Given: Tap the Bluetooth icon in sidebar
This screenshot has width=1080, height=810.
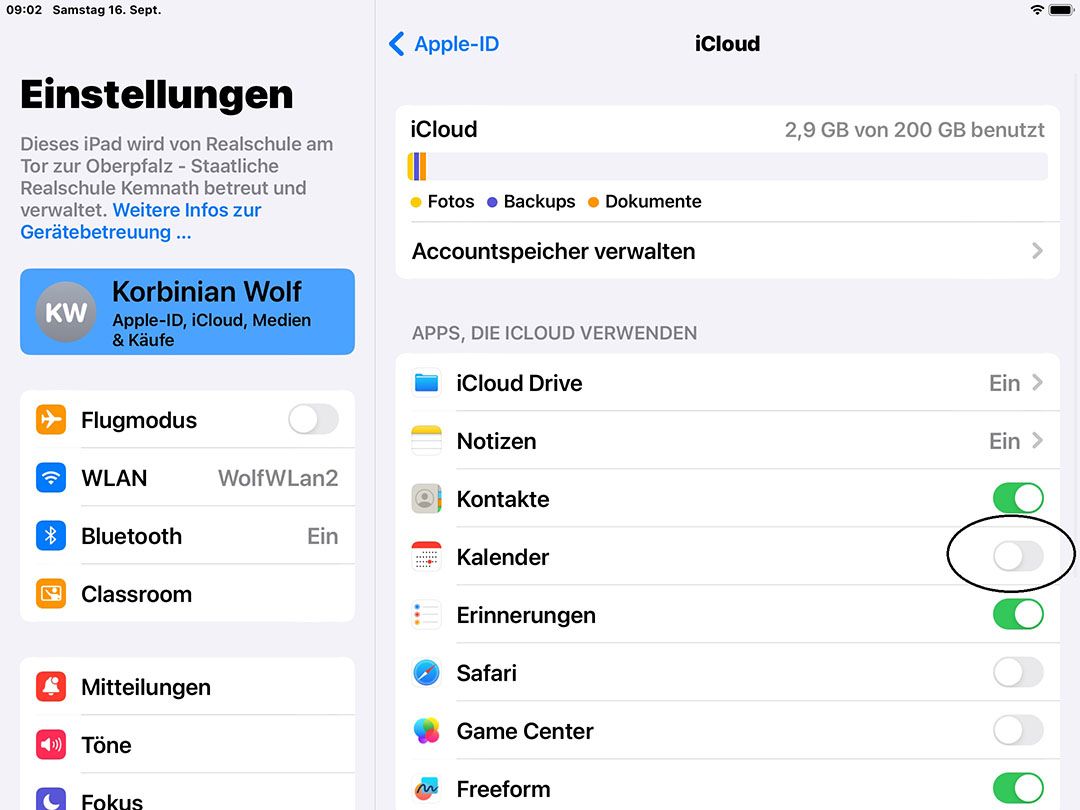Looking at the screenshot, I should 51,535.
